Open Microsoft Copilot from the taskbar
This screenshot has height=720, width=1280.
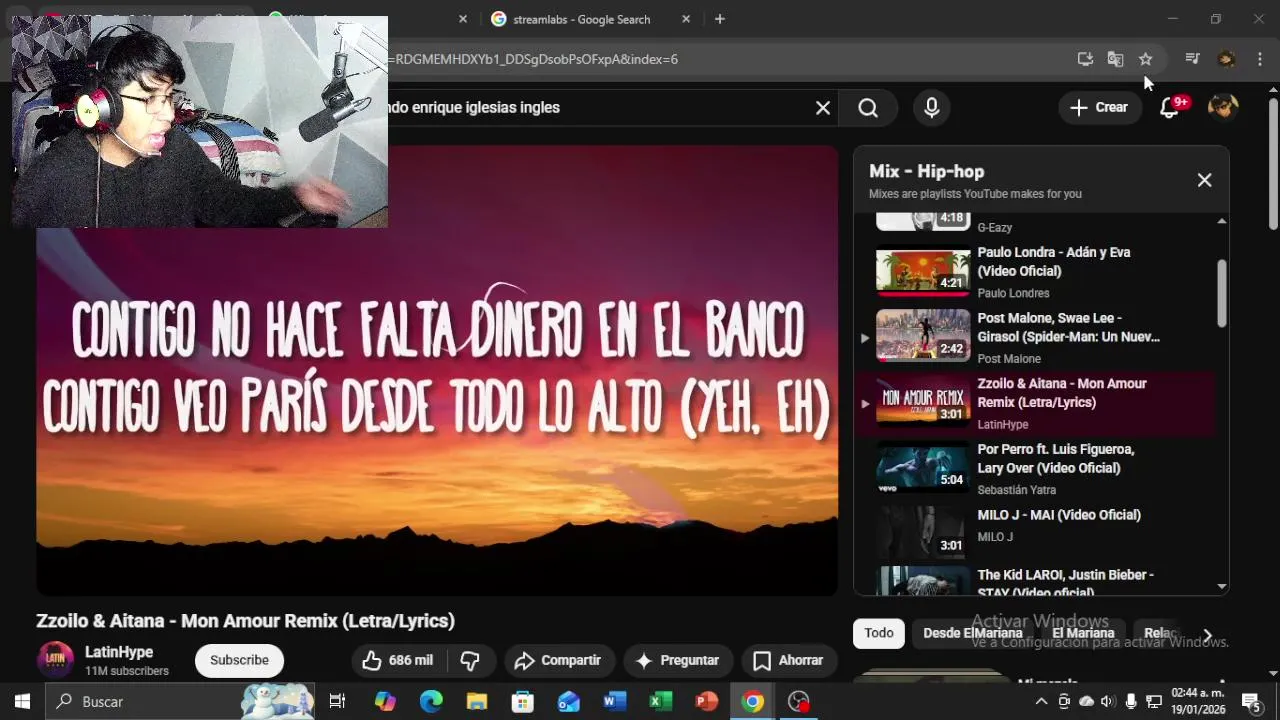click(385, 701)
